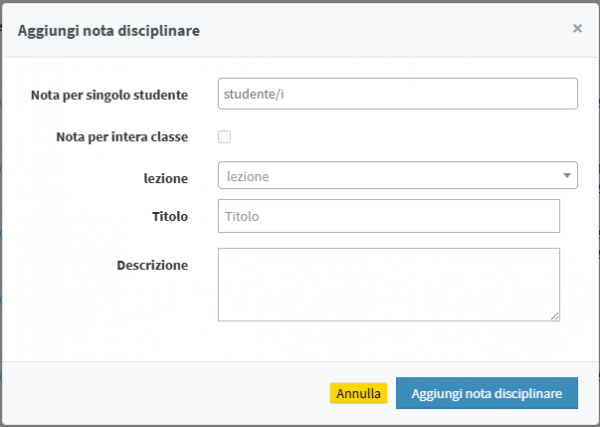Screen dimensions: 600x427
Task: Click the lezione field label
Action: (x=165, y=177)
